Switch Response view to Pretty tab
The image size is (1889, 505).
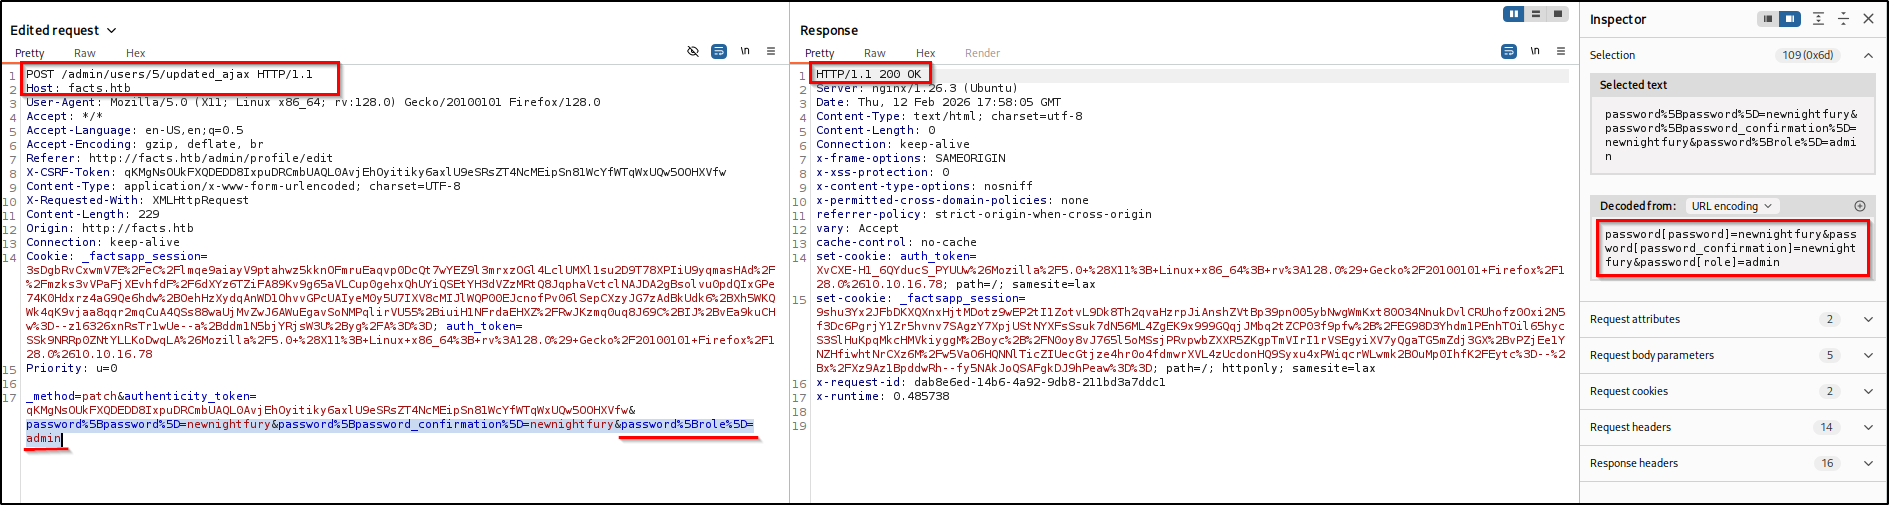(819, 53)
